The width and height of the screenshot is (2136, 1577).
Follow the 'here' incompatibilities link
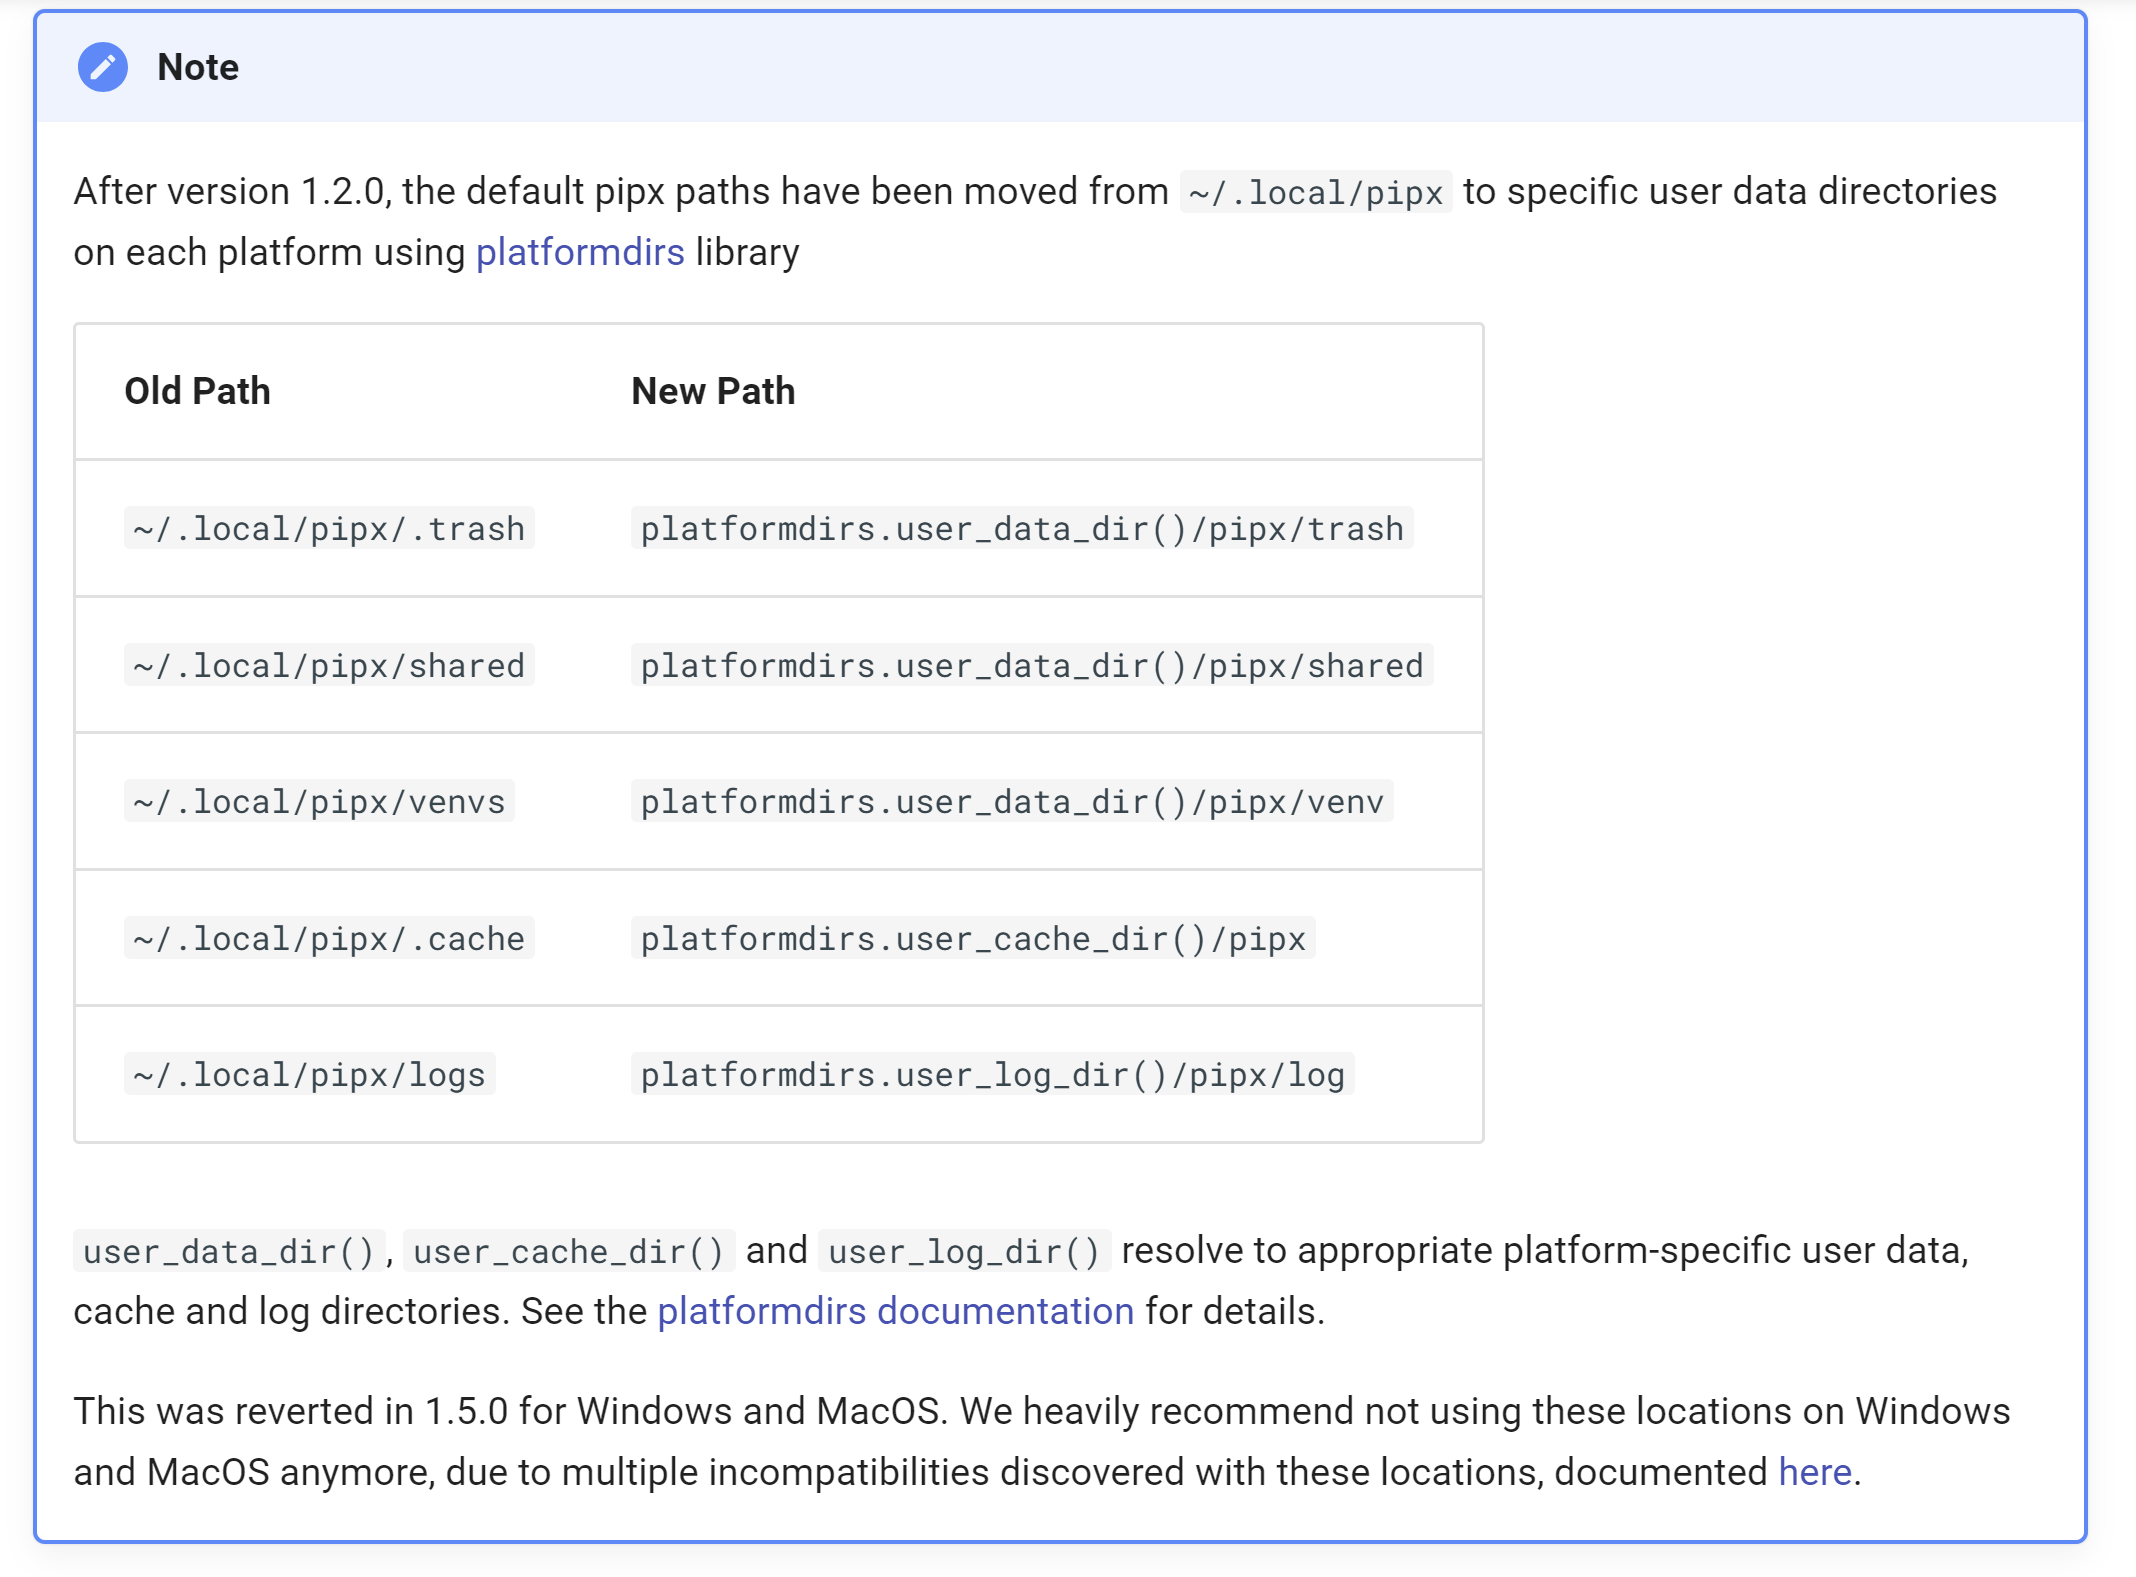click(x=1814, y=1472)
